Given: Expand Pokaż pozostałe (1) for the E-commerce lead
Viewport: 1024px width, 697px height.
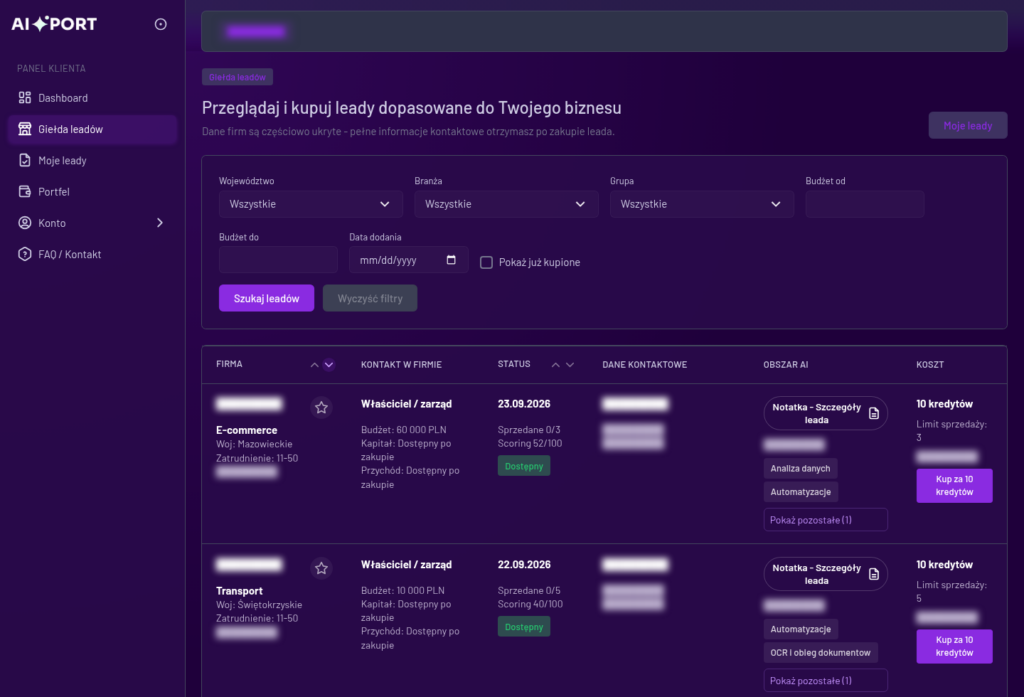Looking at the screenshot, I should 825,520.
